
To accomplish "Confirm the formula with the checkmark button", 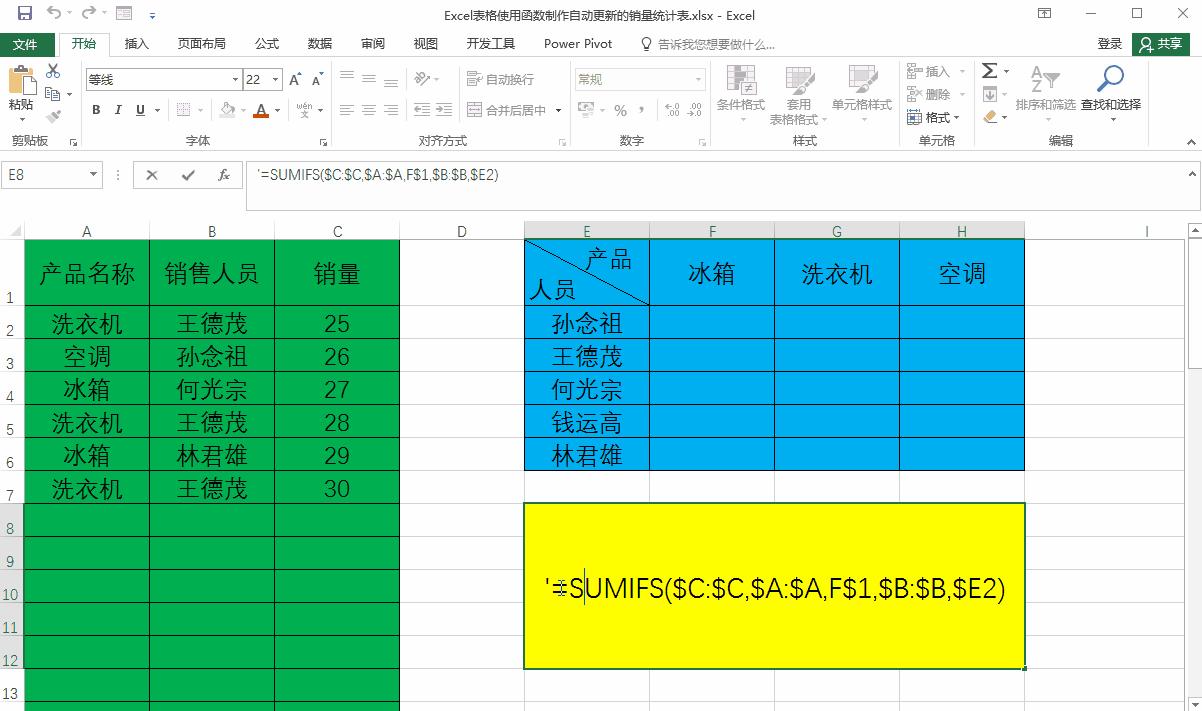I will point(186,175).
